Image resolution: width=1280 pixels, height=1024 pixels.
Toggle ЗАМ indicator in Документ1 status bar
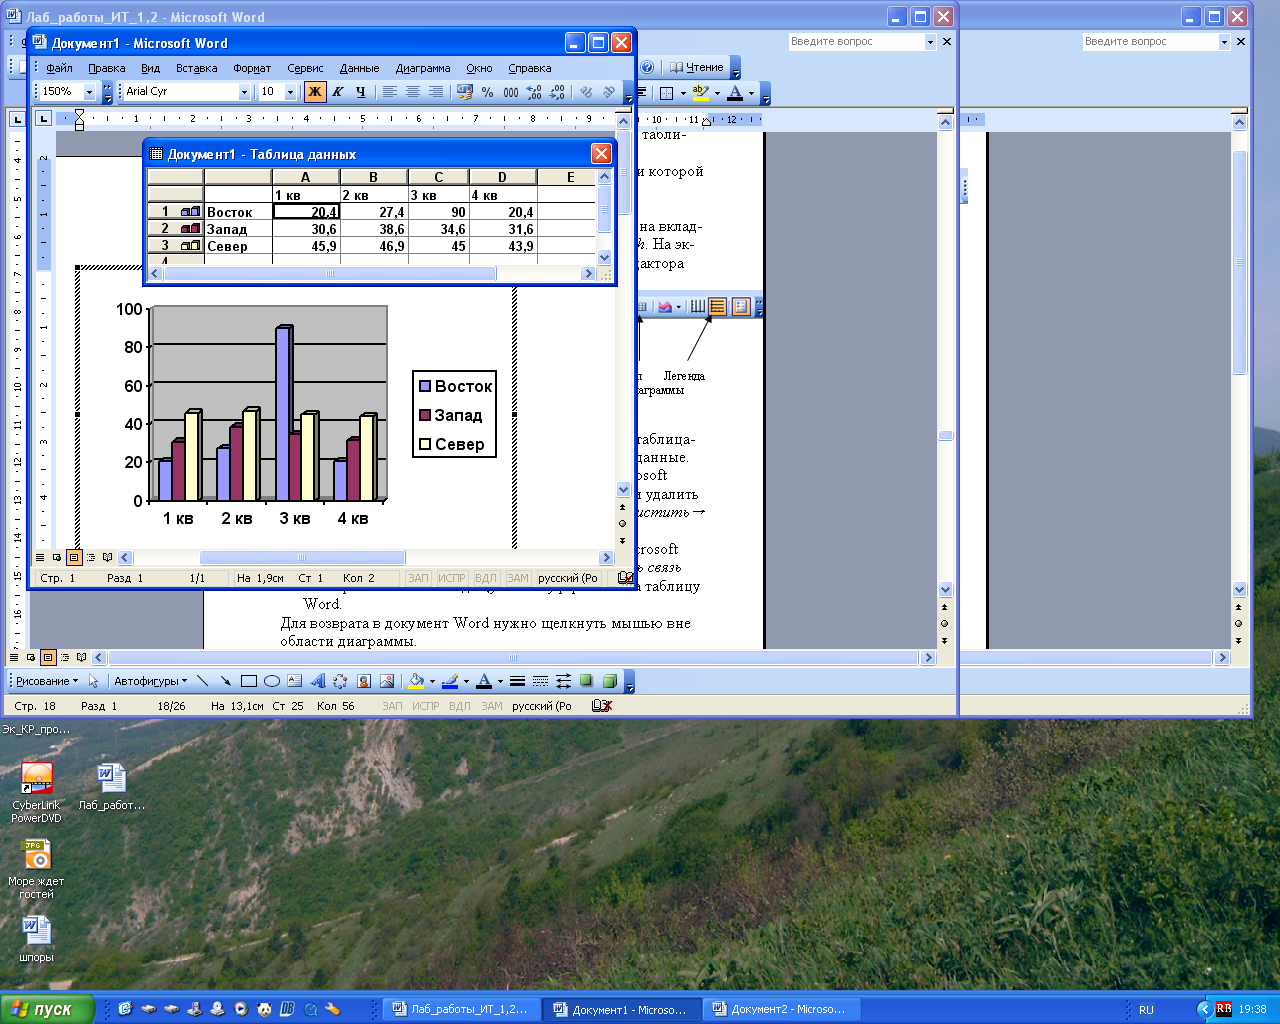click(517, 578)
